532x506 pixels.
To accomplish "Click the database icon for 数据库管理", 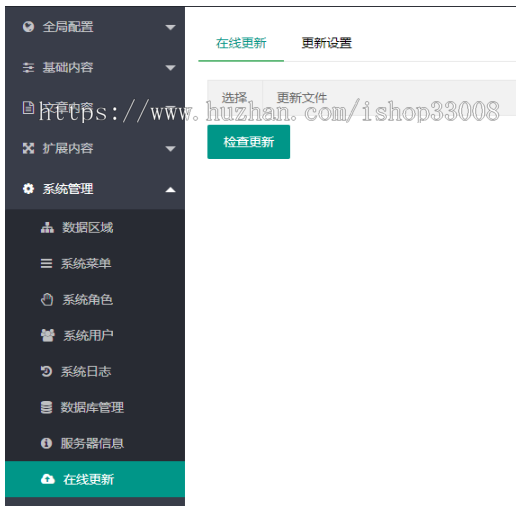I will 46,407.
